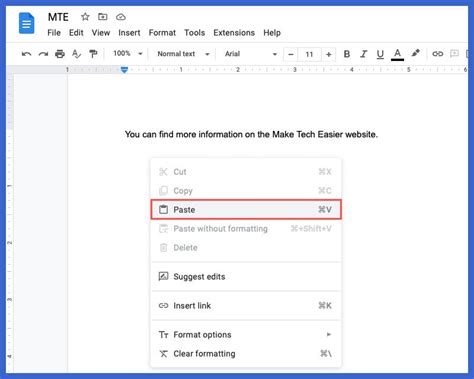Viewport: 474px width, 379px height.
Task: Open the Extensions menu
Action: point(234,33)
